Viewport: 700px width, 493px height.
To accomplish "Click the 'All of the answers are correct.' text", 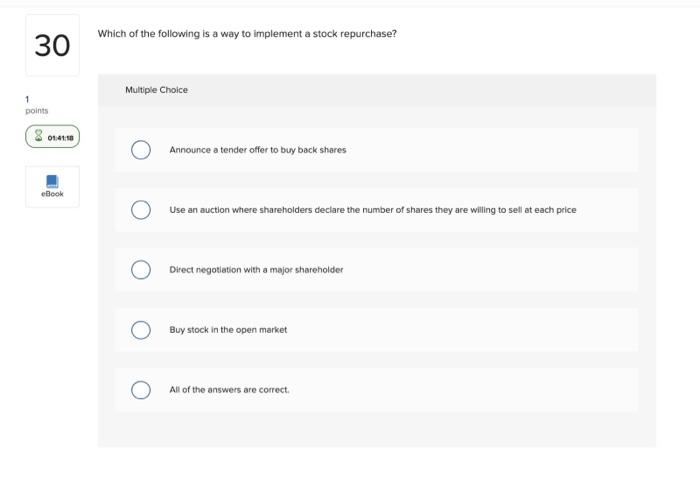I will (229, 390).
